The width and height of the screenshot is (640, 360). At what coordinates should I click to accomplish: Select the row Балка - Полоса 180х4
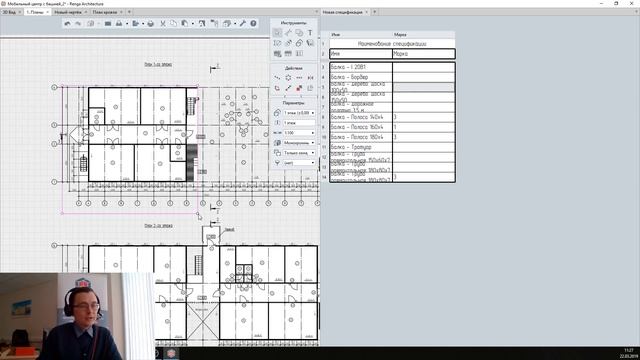pyautogui.click(x=392, y=137)
